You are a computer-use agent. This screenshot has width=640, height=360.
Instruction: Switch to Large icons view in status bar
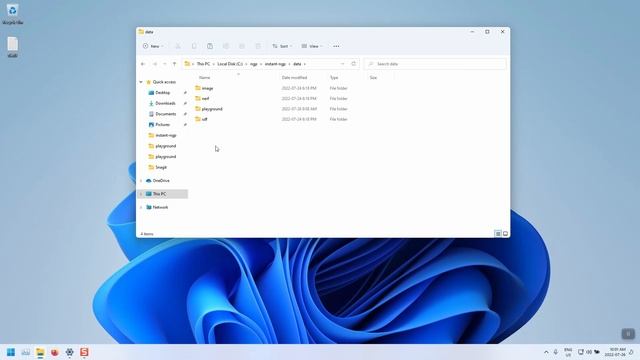pyautogui.click(x=505, y=233)
